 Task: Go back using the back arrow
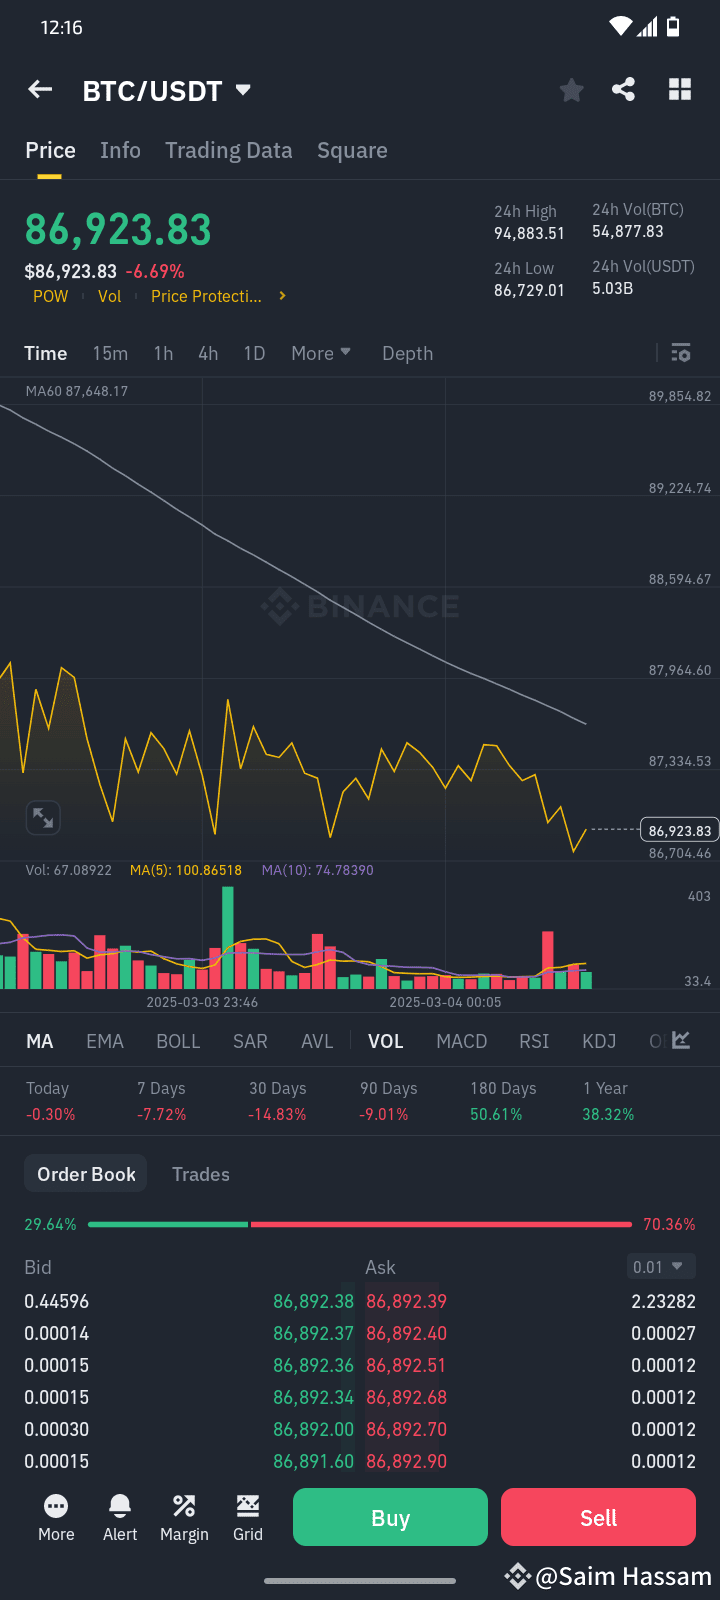click(x=39, y=89)
